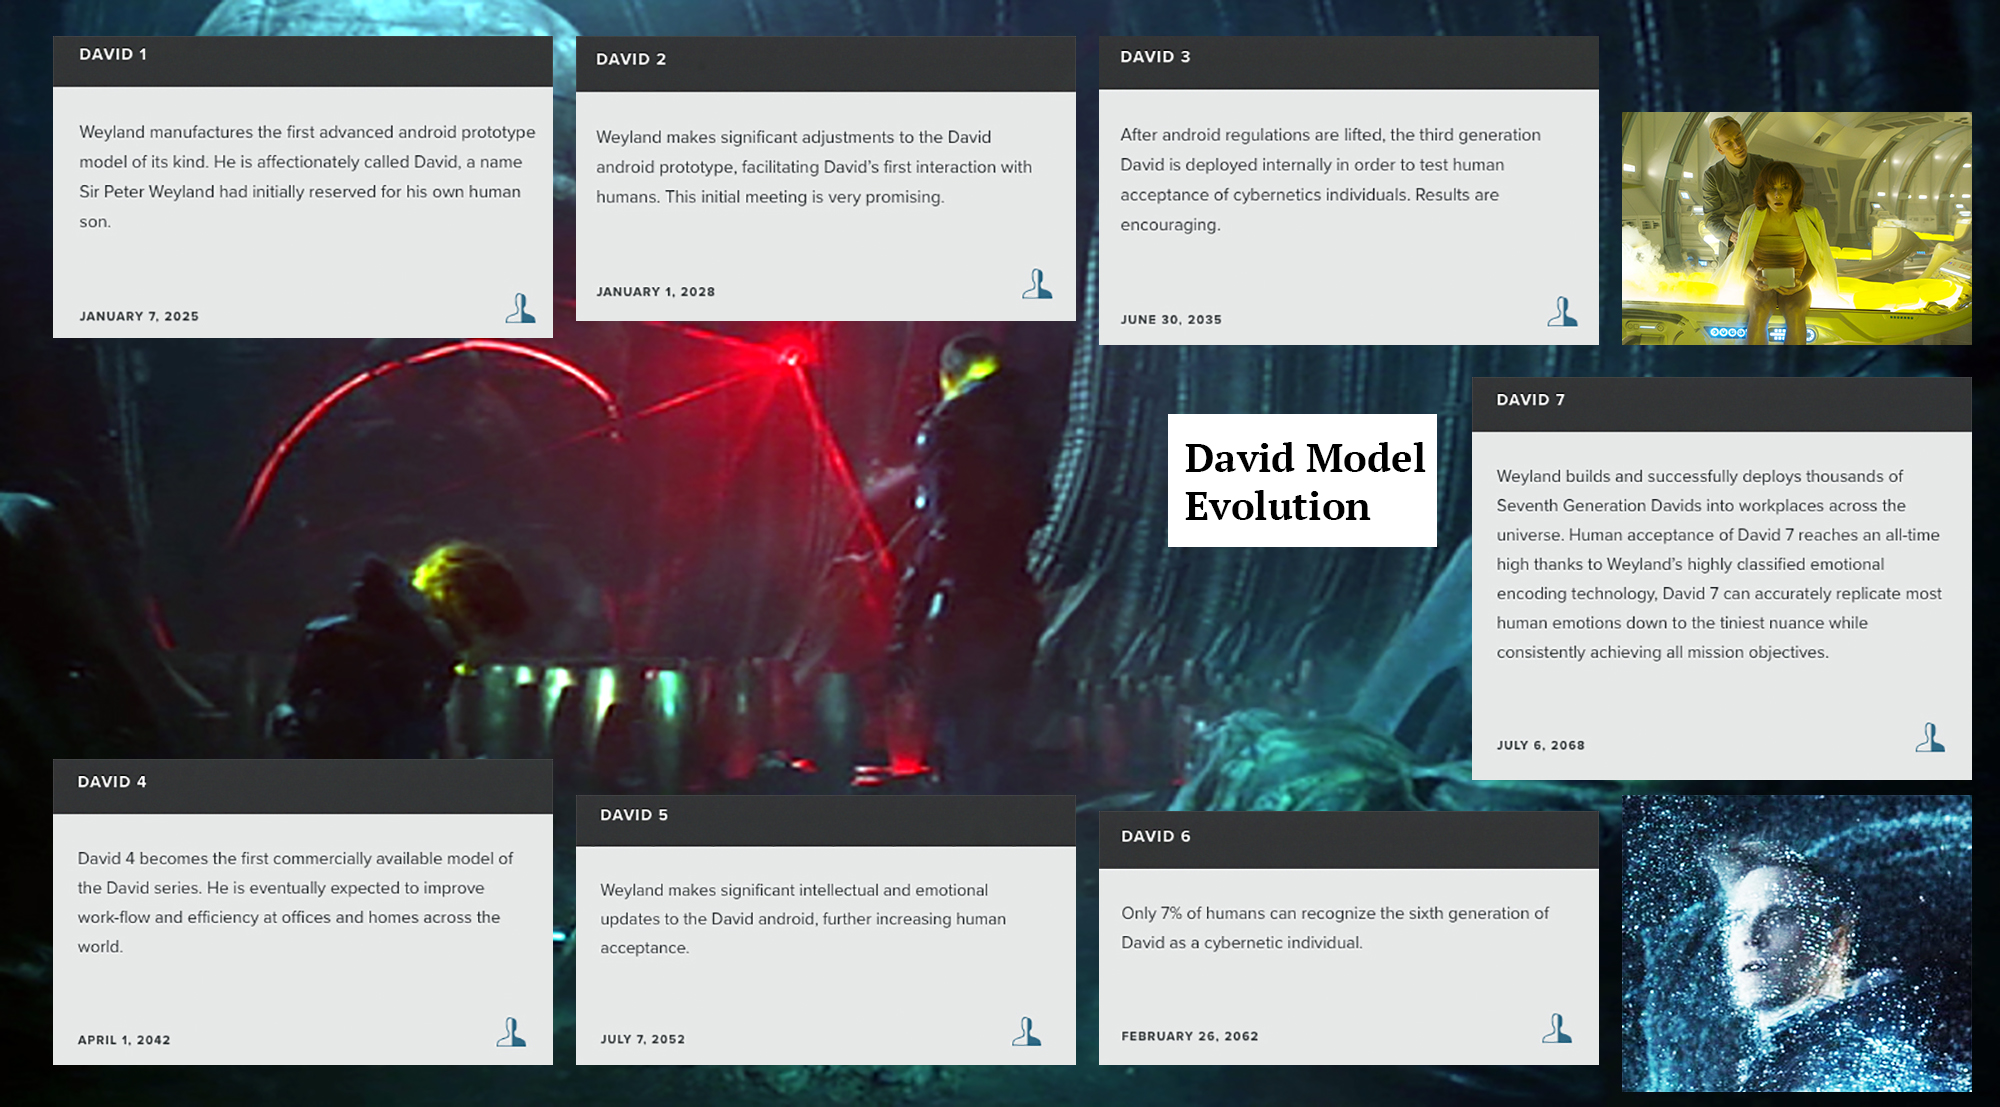Select the DAVID 6 card header
The image size is (2000, 1107).
(x=1348, y=839)
